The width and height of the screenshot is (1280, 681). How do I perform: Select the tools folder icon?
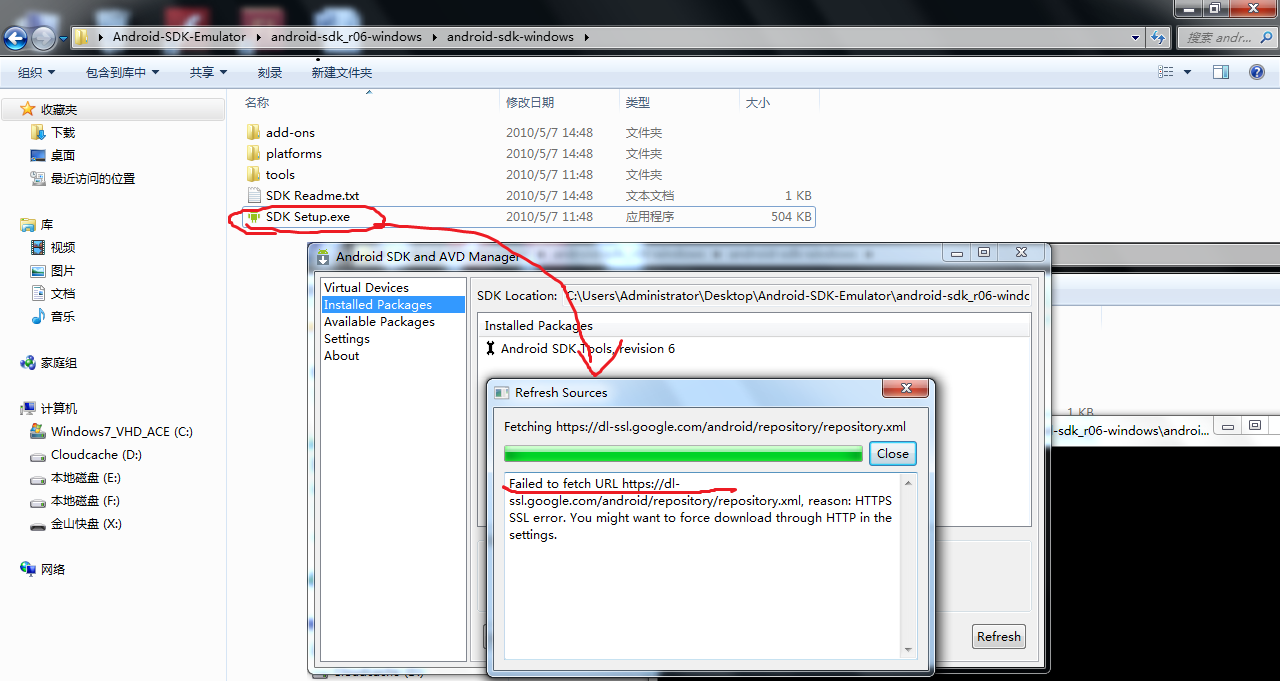(253, 174)
